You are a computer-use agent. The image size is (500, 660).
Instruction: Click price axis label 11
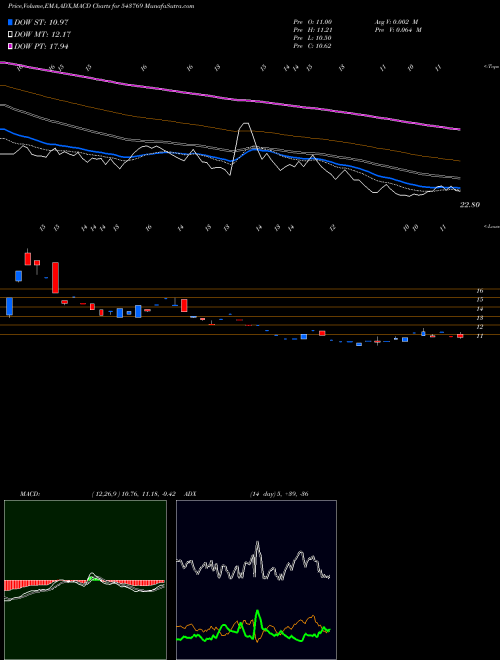click(479, 336)
